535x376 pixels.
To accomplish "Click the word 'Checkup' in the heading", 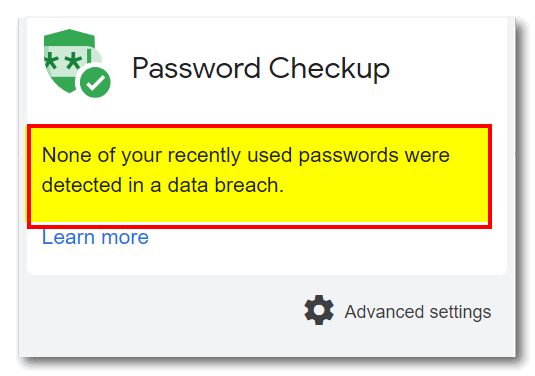I will (329, 69).
